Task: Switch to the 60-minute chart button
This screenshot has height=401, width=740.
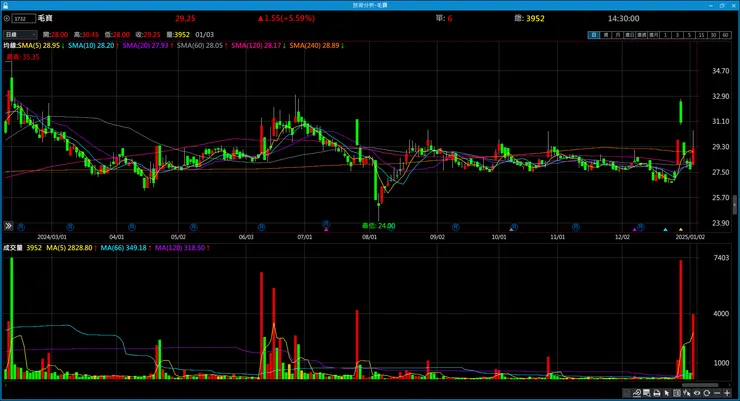Action: tap(725, 35)
